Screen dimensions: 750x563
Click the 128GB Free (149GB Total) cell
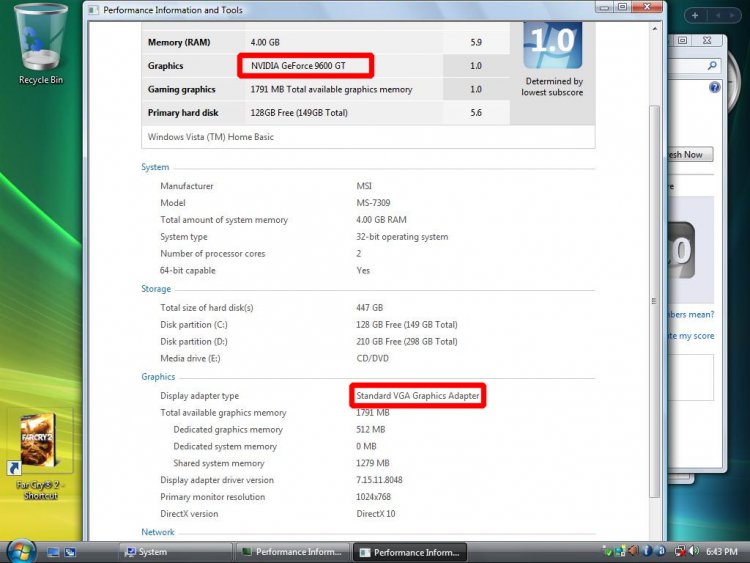pyautogui.click(x=299, y=113)
